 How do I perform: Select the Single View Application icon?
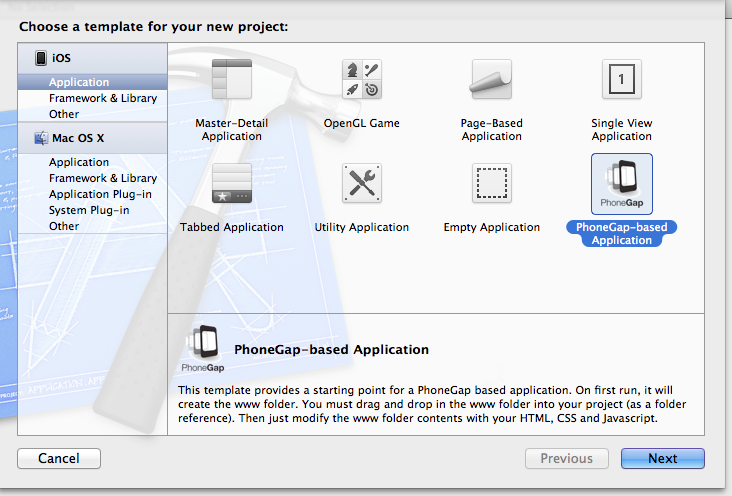pos(622,79)
